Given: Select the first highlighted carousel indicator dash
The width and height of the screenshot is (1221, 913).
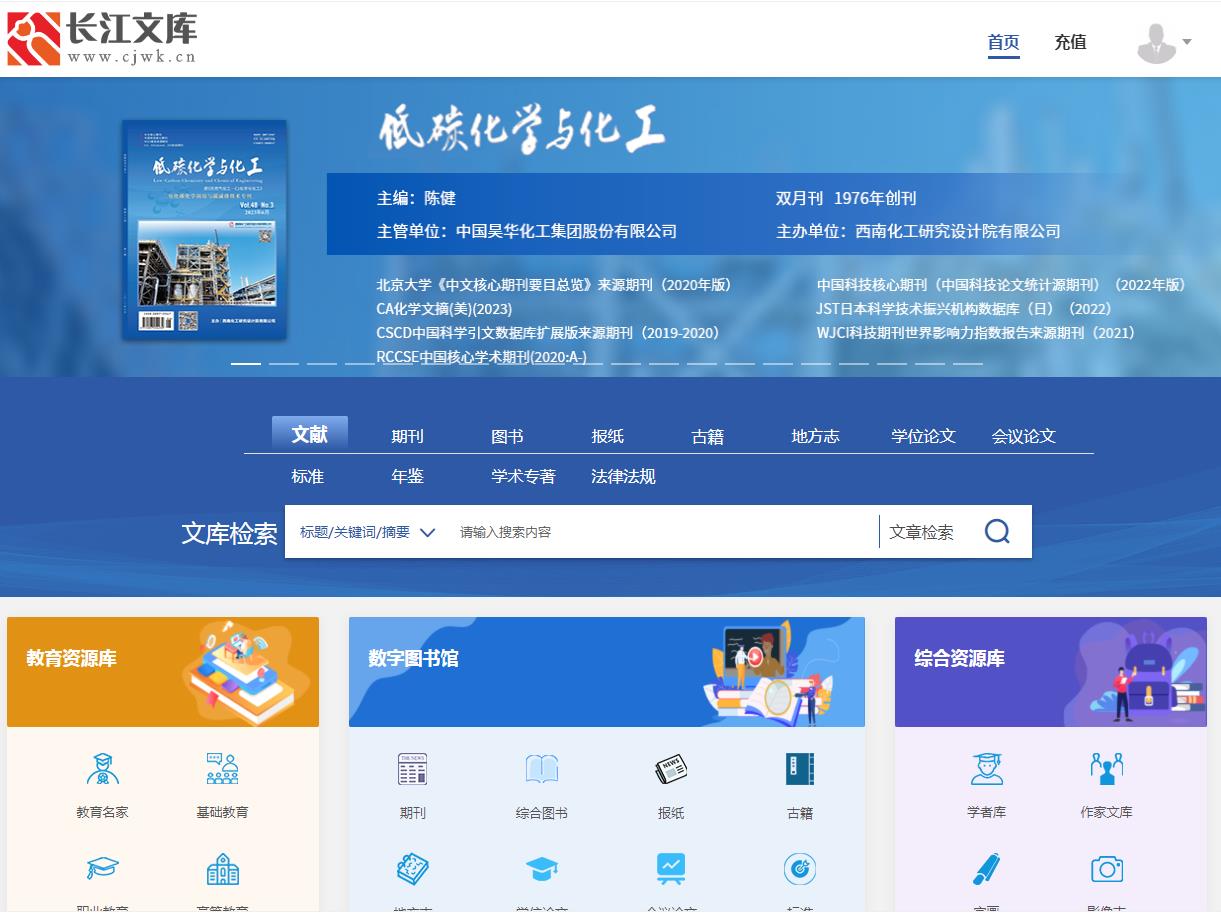Looking at the screenshot, I should coord(246,364).
